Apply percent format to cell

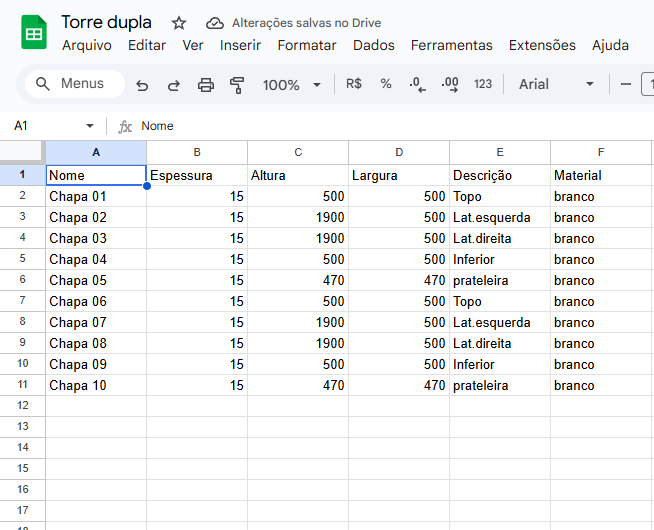point(386,84)
